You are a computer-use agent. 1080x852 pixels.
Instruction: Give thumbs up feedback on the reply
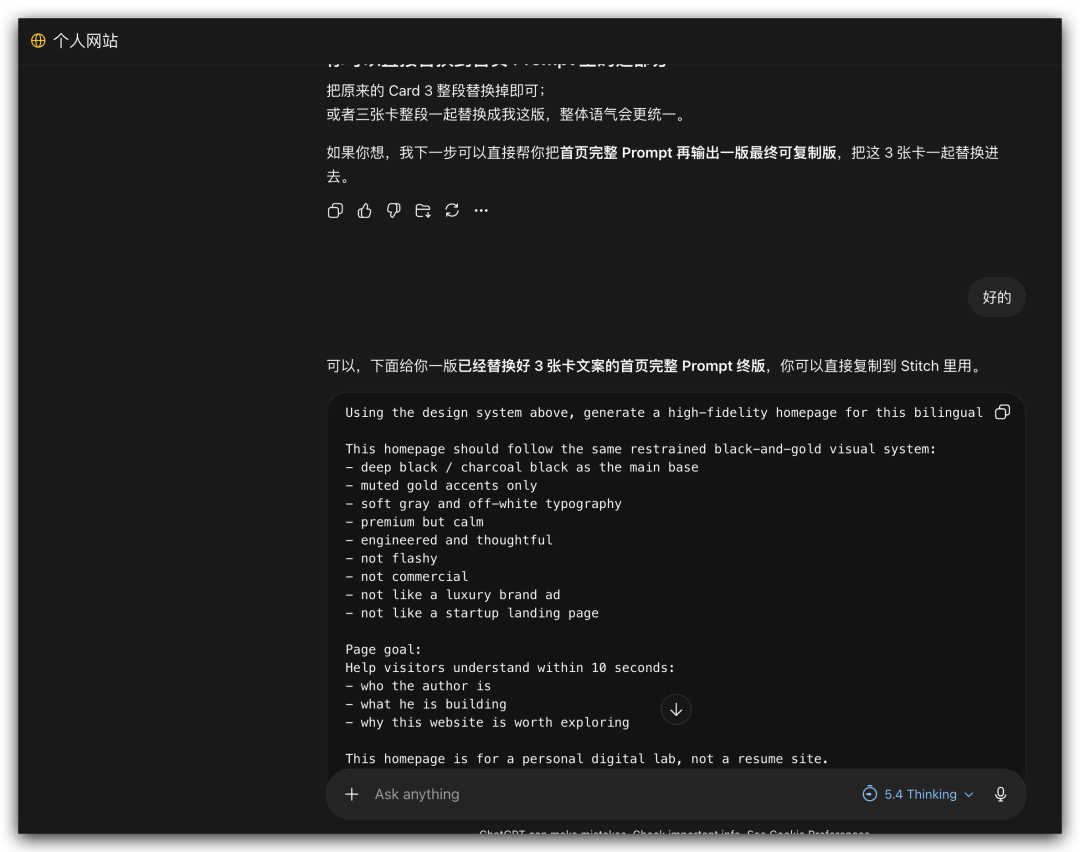click(x=364, y=210)
